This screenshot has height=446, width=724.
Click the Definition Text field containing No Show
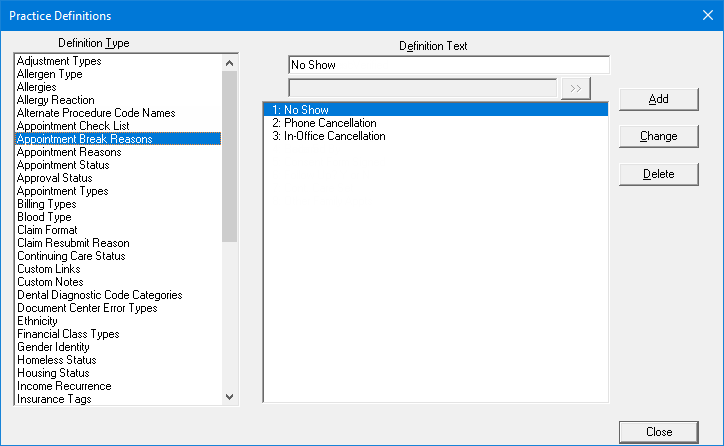click(449, 65)
